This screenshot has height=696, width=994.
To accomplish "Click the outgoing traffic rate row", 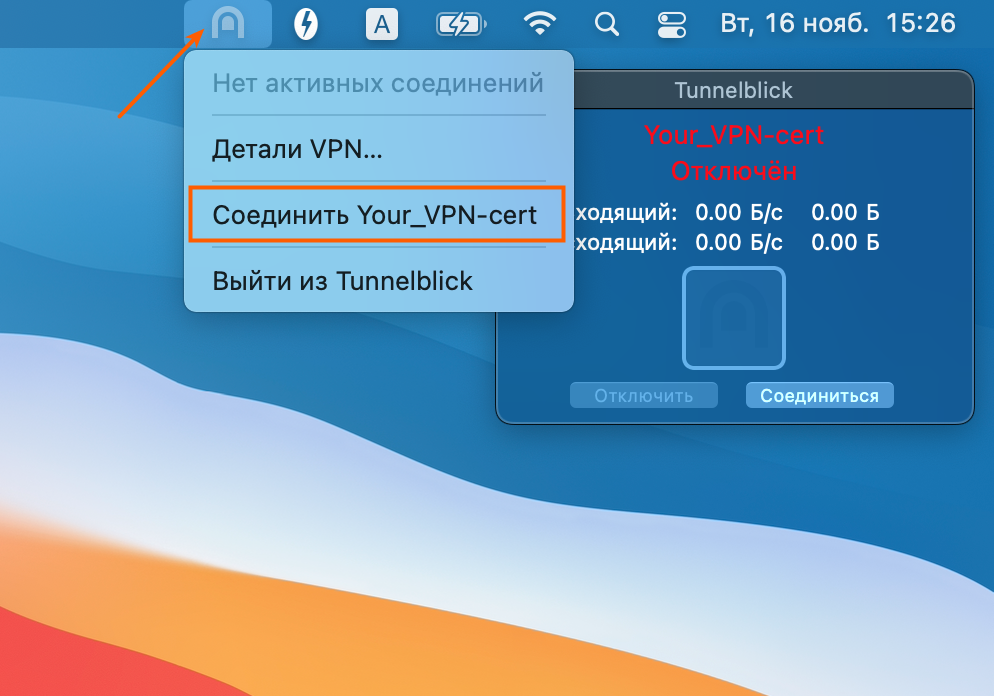I will click(x=725, y=242).
